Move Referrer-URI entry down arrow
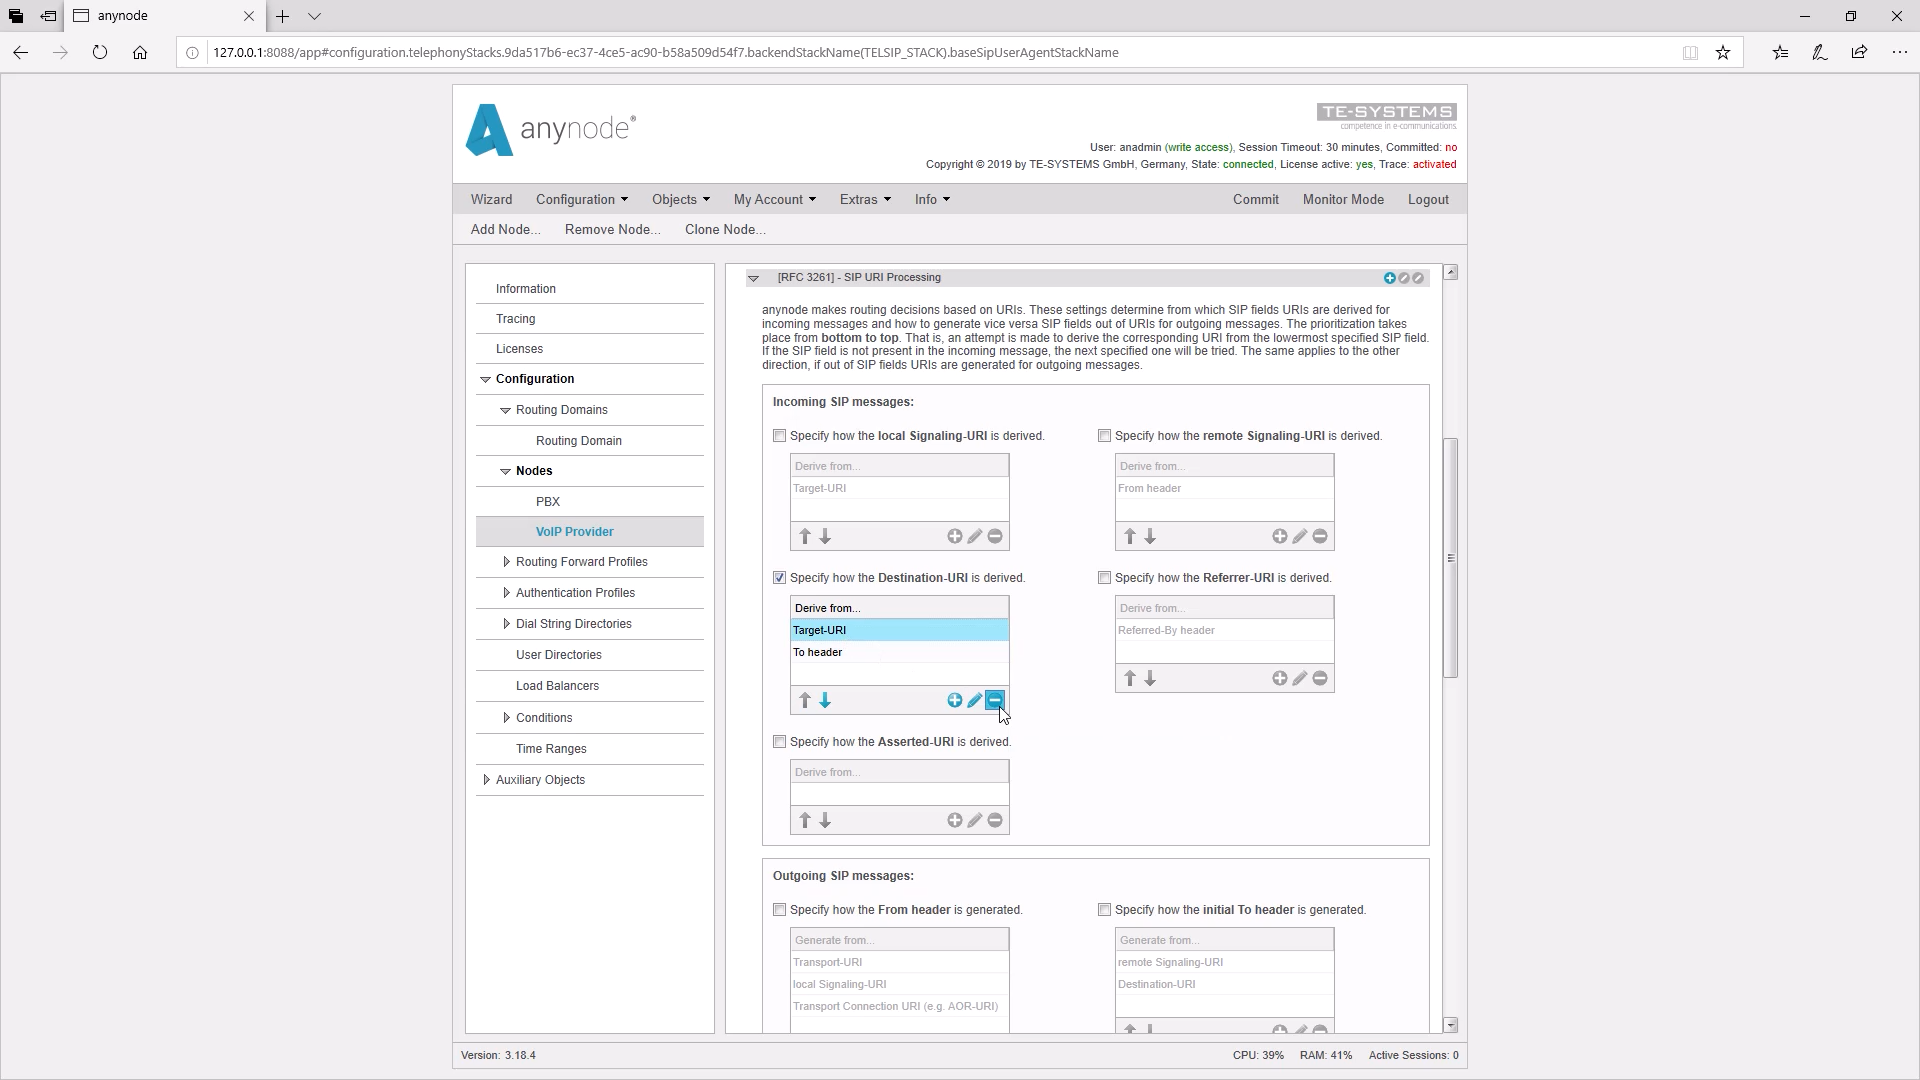Image resolution: width=1920 pixels, height=1080 pixels. pos(1150,679)
